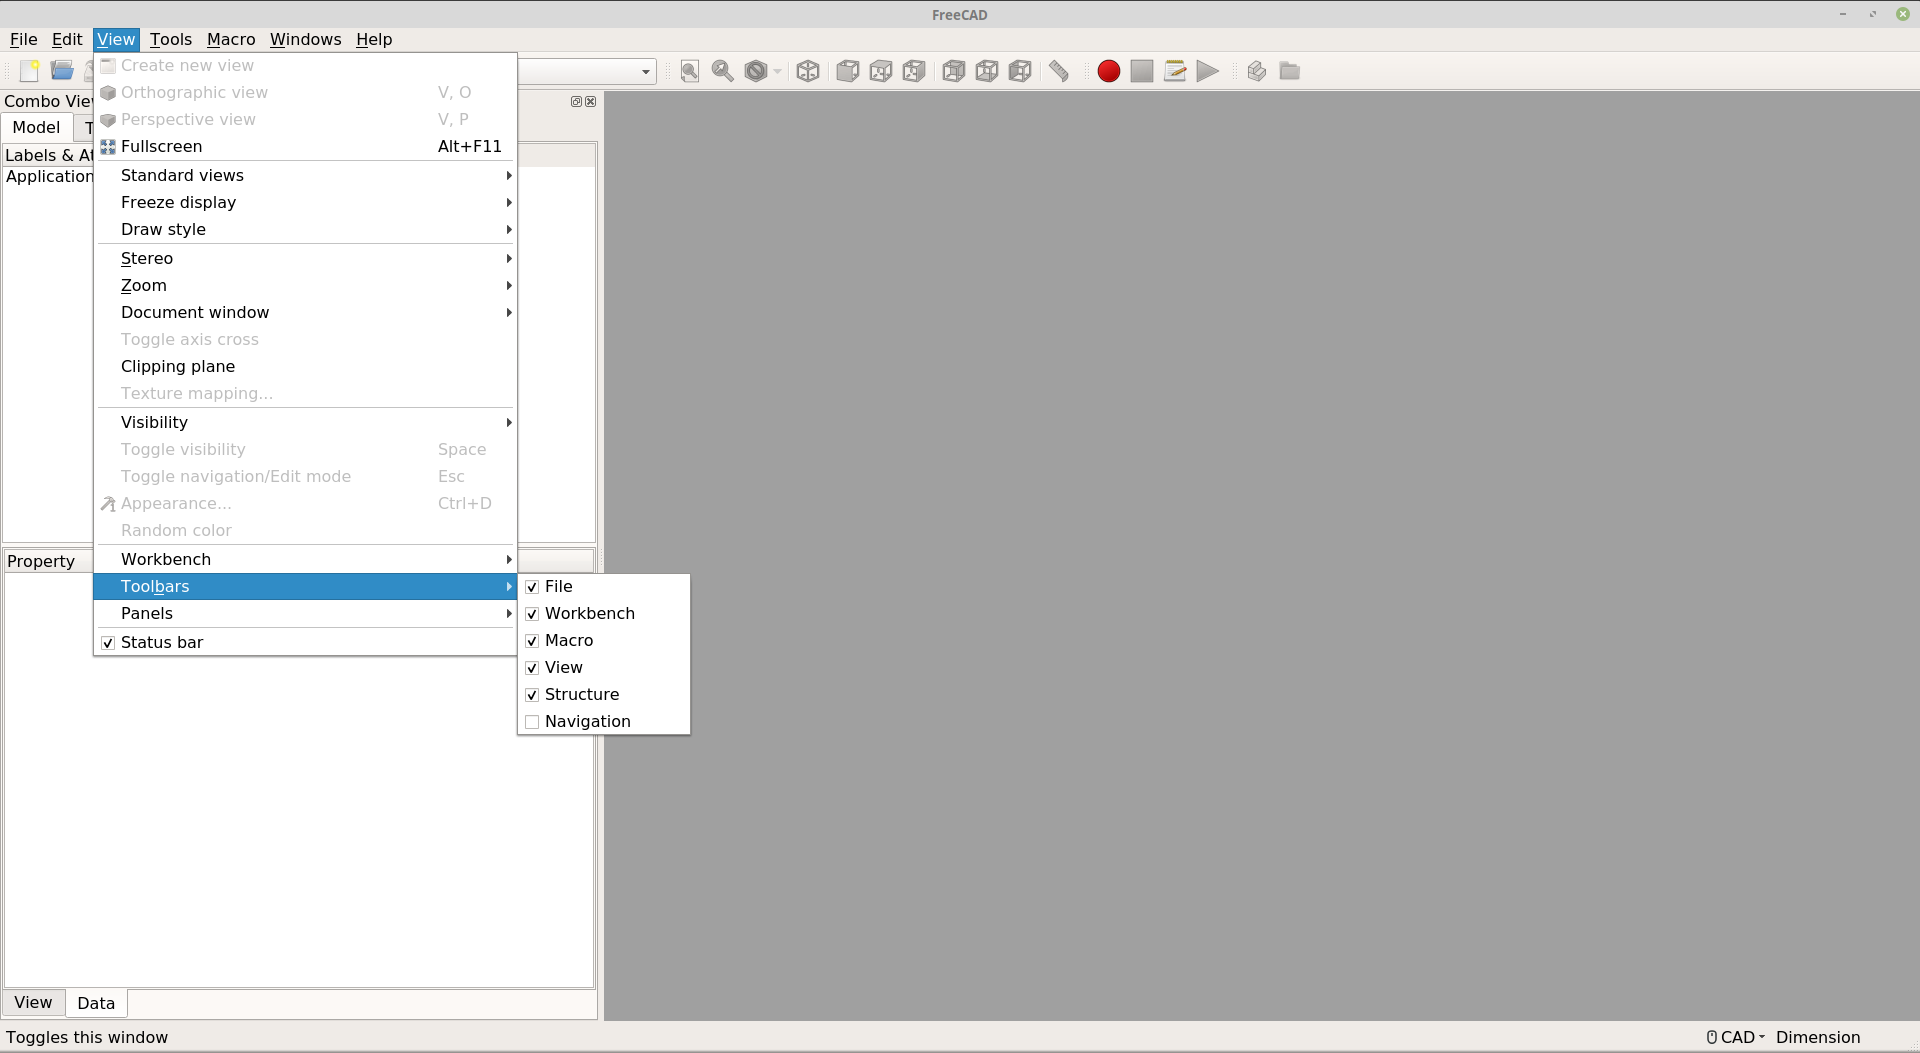
Task: Switch to property Data tab
Action: click(96, 1003)
